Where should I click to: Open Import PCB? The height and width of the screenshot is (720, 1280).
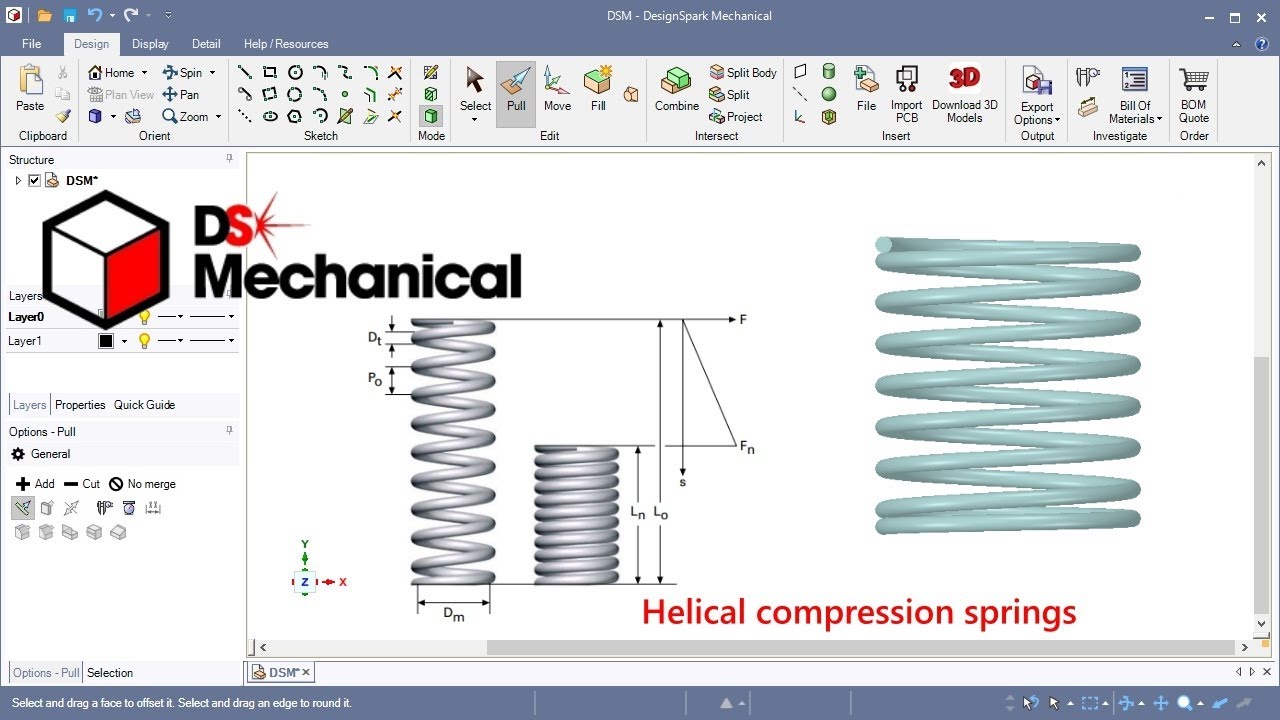pyautogui.click(x=906, y=93)
